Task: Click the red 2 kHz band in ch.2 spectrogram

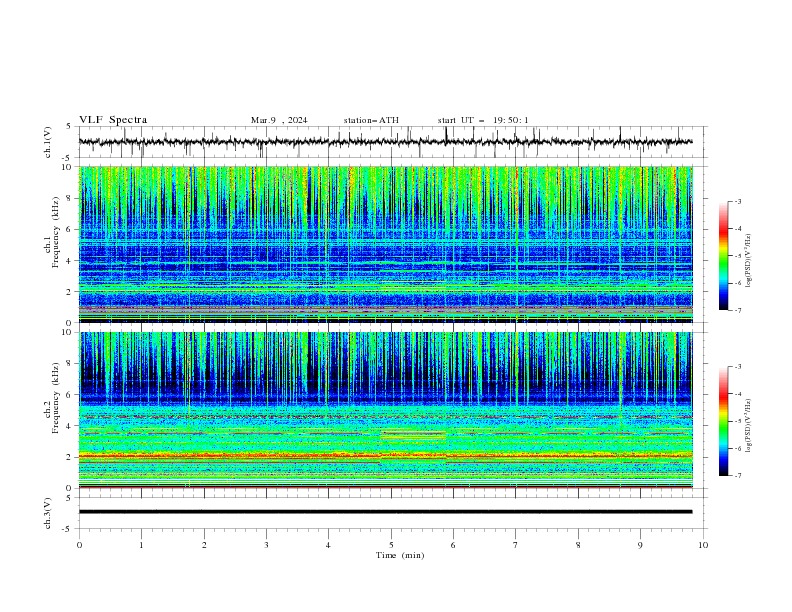Action: tap(385, 456)
